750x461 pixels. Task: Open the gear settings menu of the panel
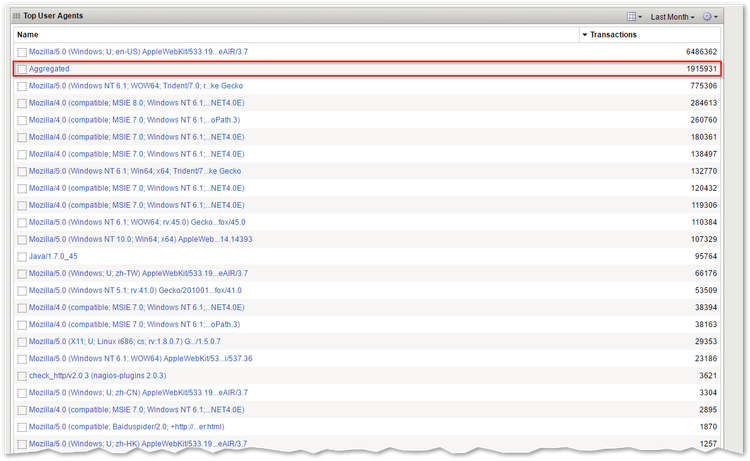point(710,17)
